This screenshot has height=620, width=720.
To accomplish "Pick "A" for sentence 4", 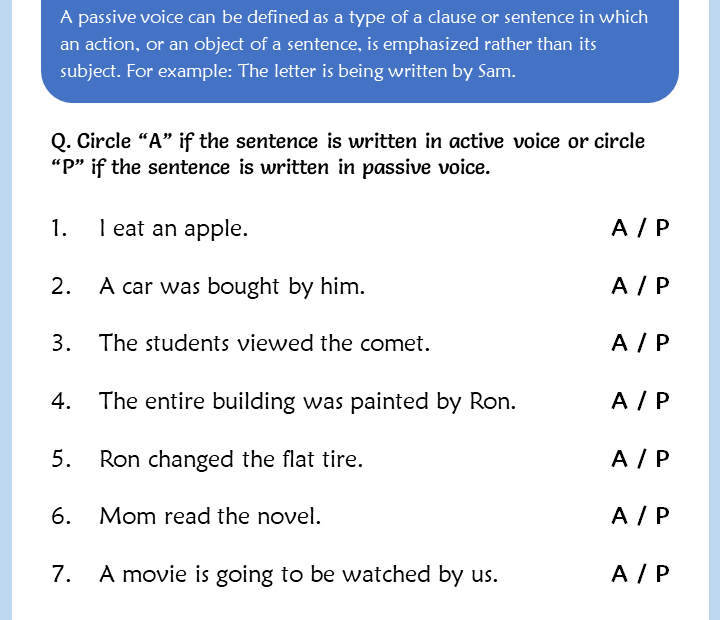I will [621, 402].
